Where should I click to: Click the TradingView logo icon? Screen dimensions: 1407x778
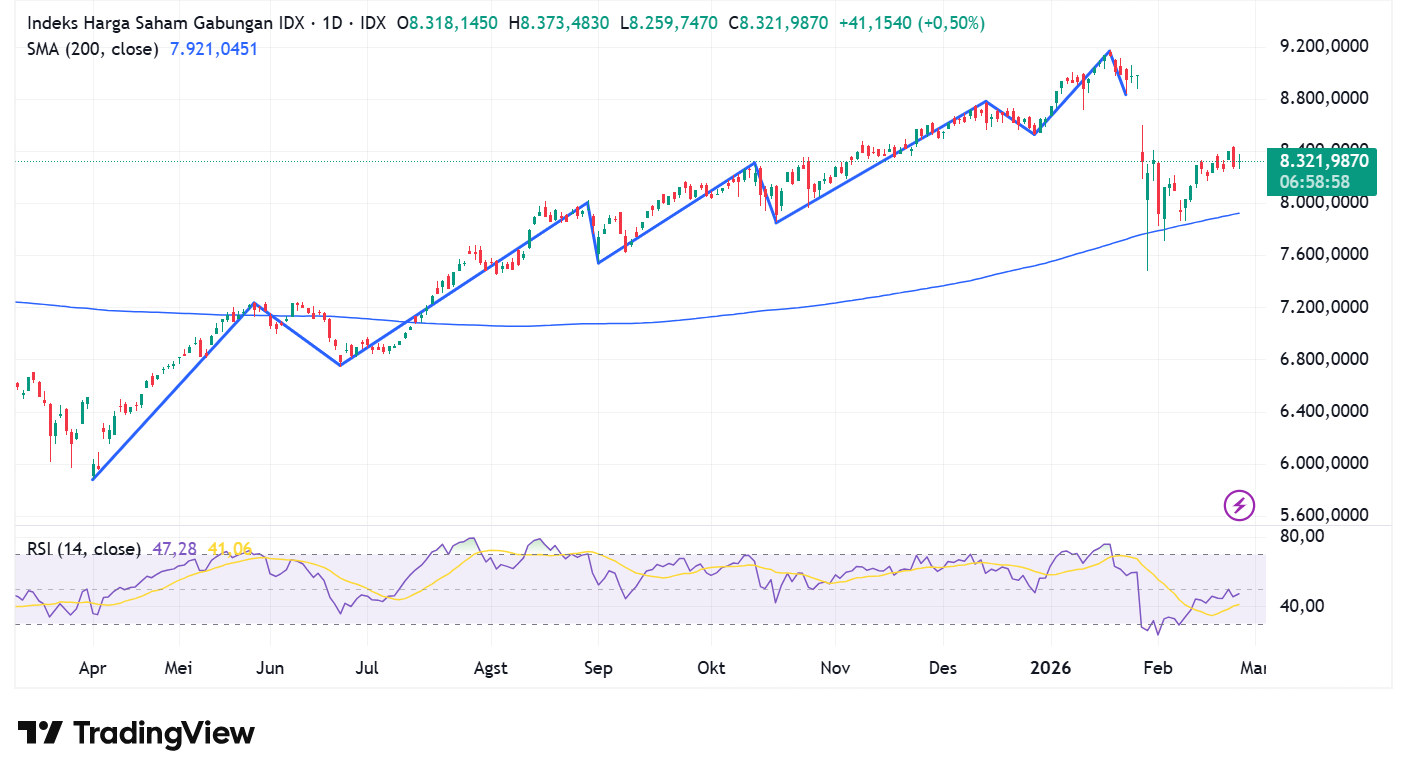(40, 733)
